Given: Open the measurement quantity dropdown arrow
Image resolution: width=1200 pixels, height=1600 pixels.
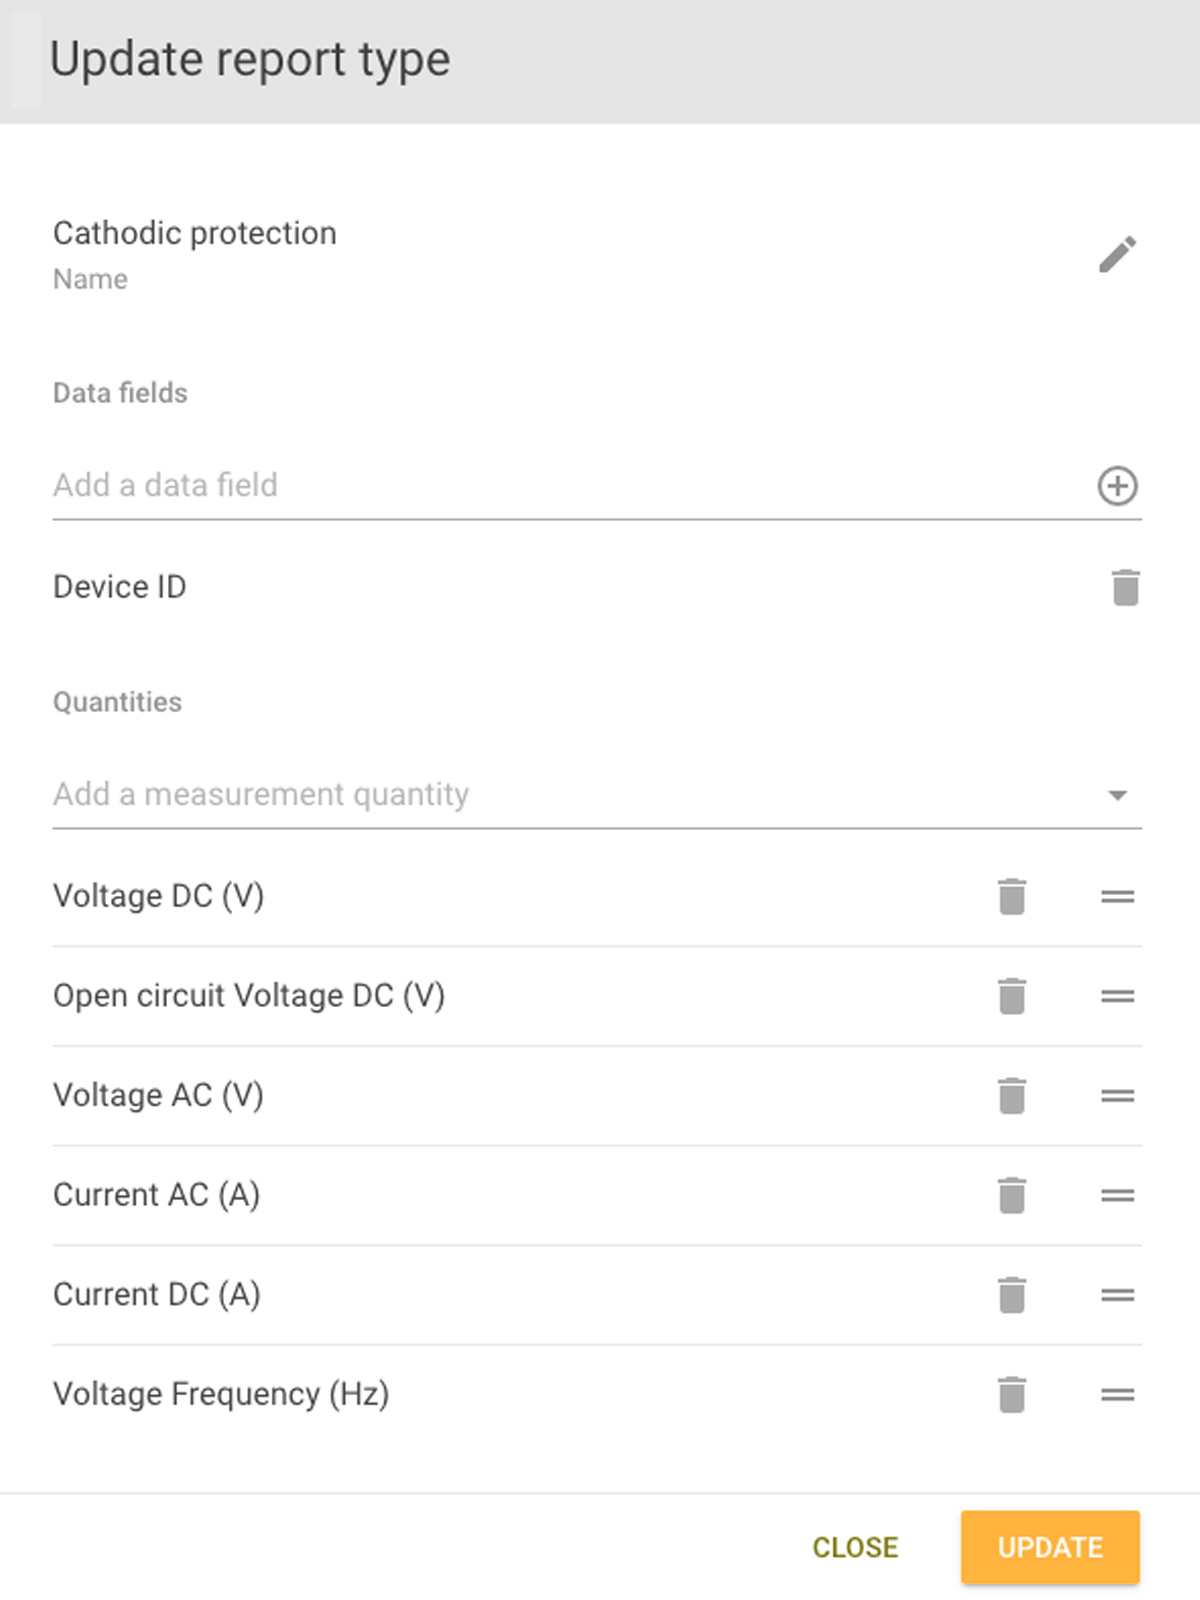Looking at the screenshot, I should [1117, 796].
